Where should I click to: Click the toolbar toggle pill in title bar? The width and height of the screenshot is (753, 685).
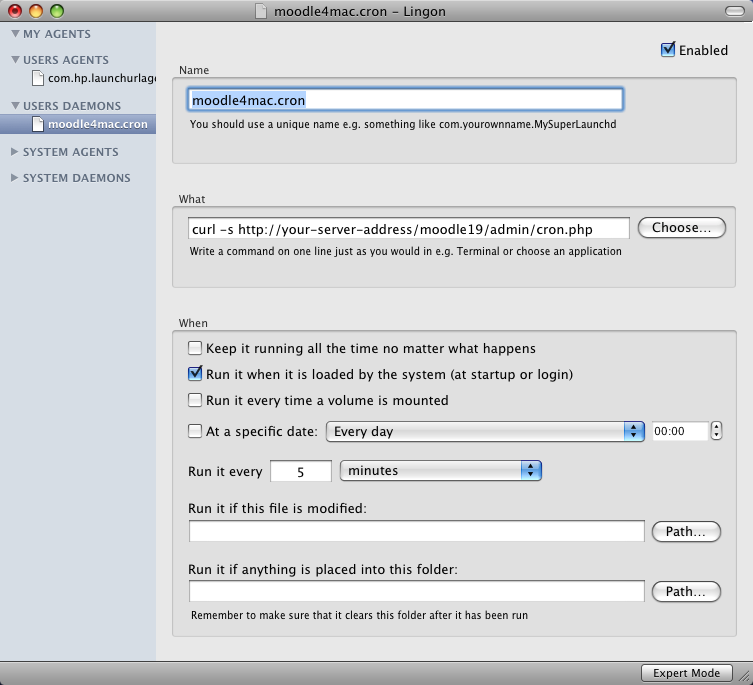pos(735,11)
